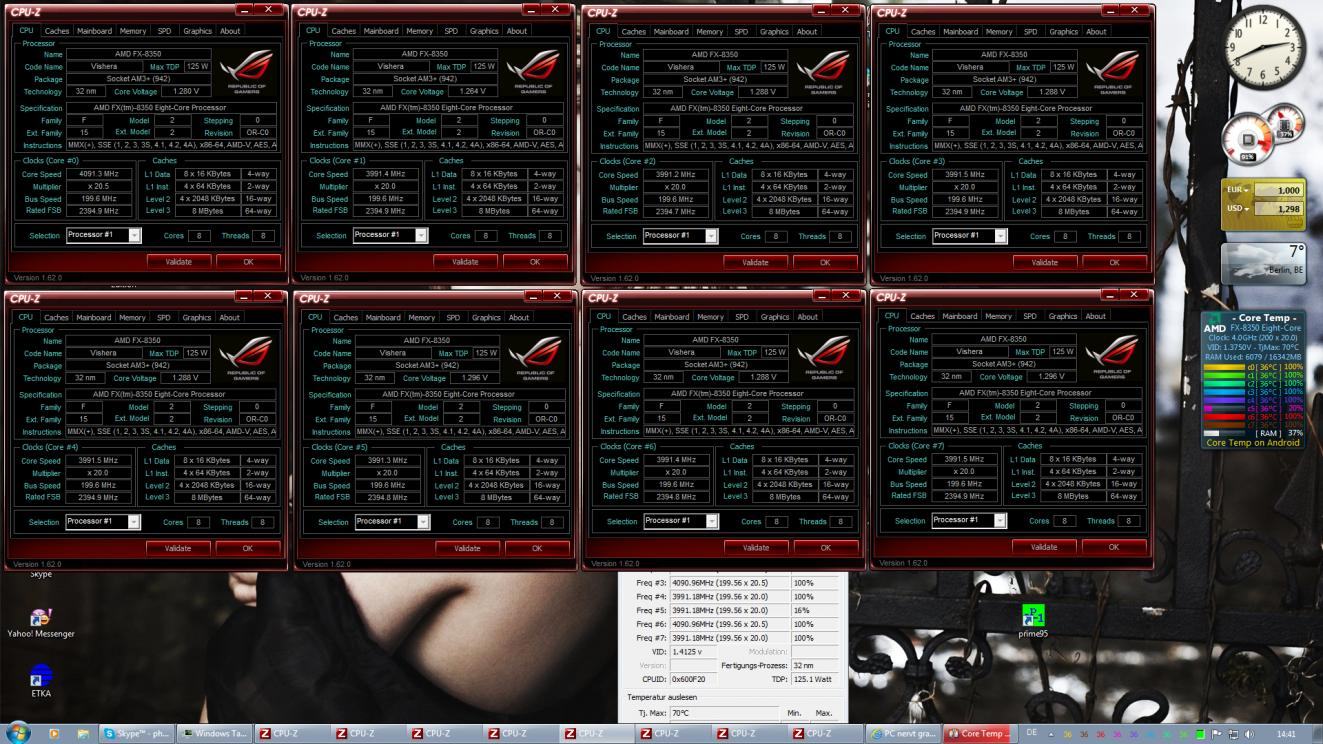Click Validate in Core #6 CPU-Z window

point(756,547)
